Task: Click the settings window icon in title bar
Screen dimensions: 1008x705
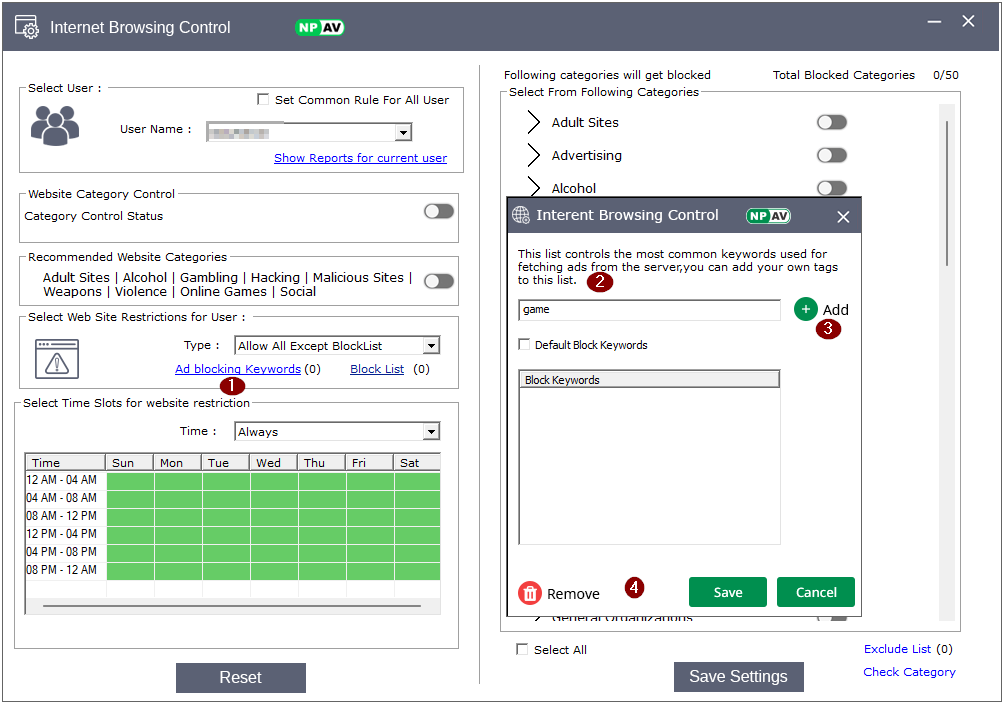Action: (x=27, y=27)
